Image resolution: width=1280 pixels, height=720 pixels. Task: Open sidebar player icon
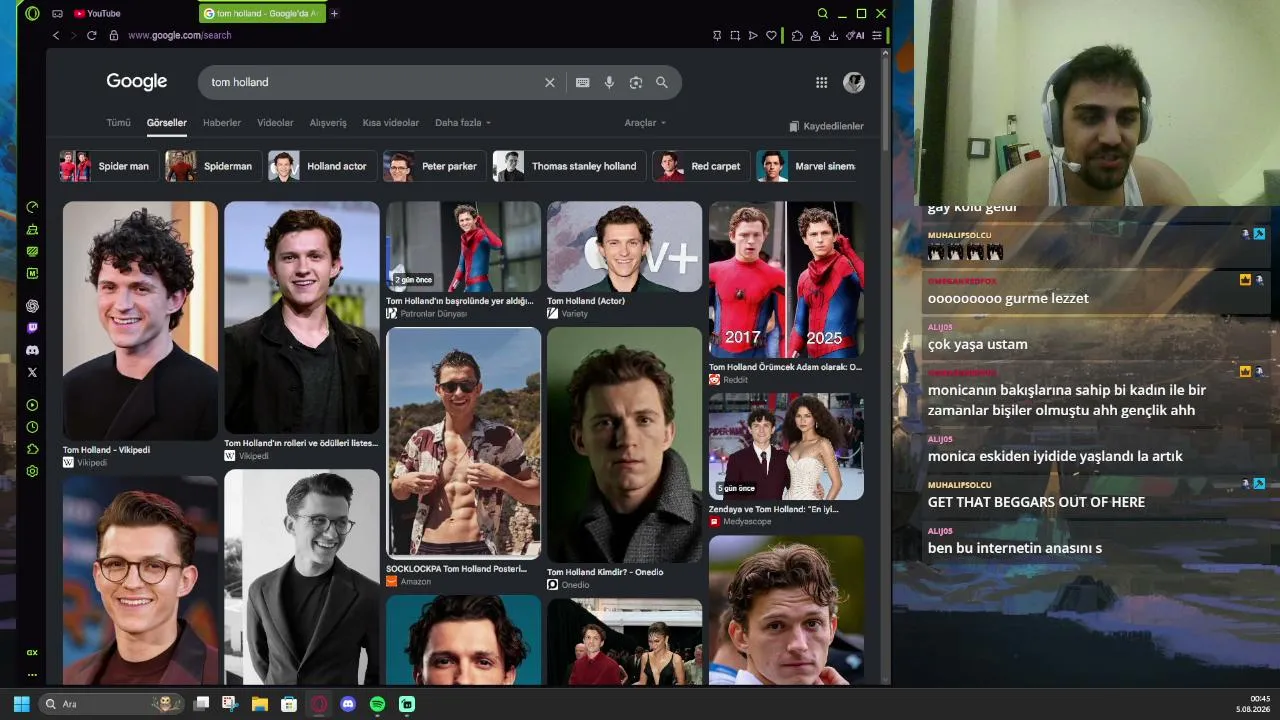click(x=32, y=405)
